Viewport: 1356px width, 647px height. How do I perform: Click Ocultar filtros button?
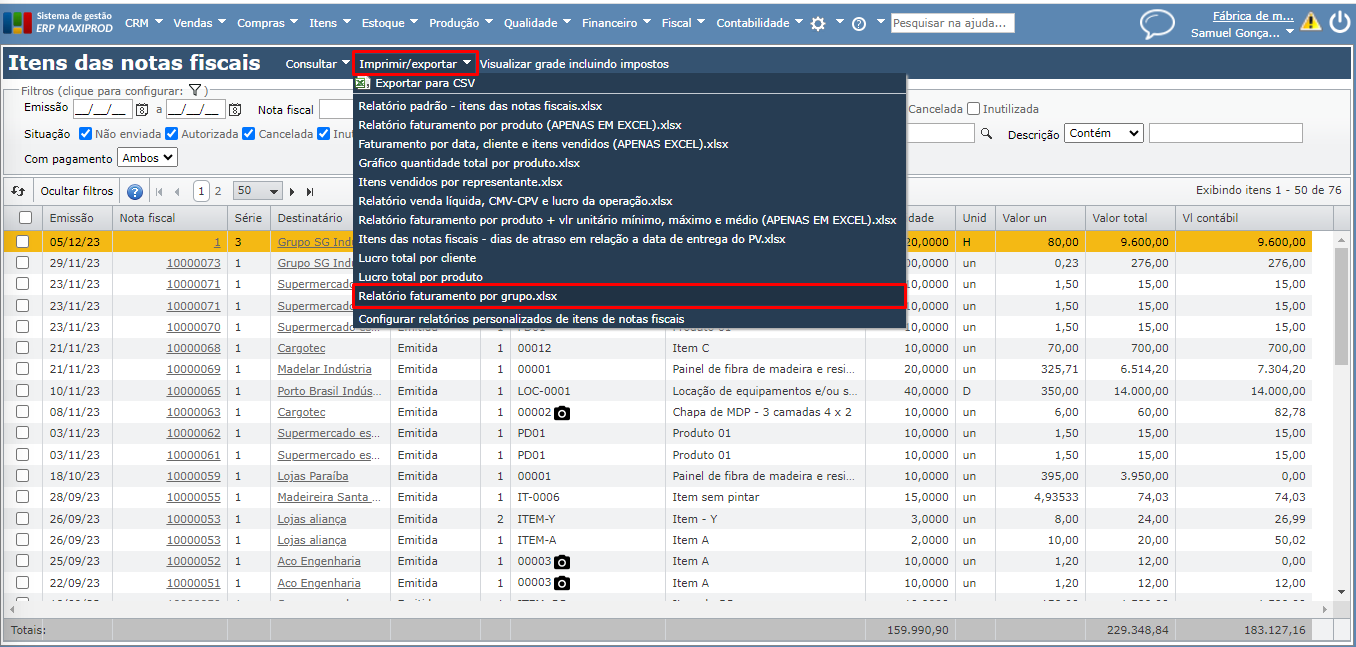(77, 191)
